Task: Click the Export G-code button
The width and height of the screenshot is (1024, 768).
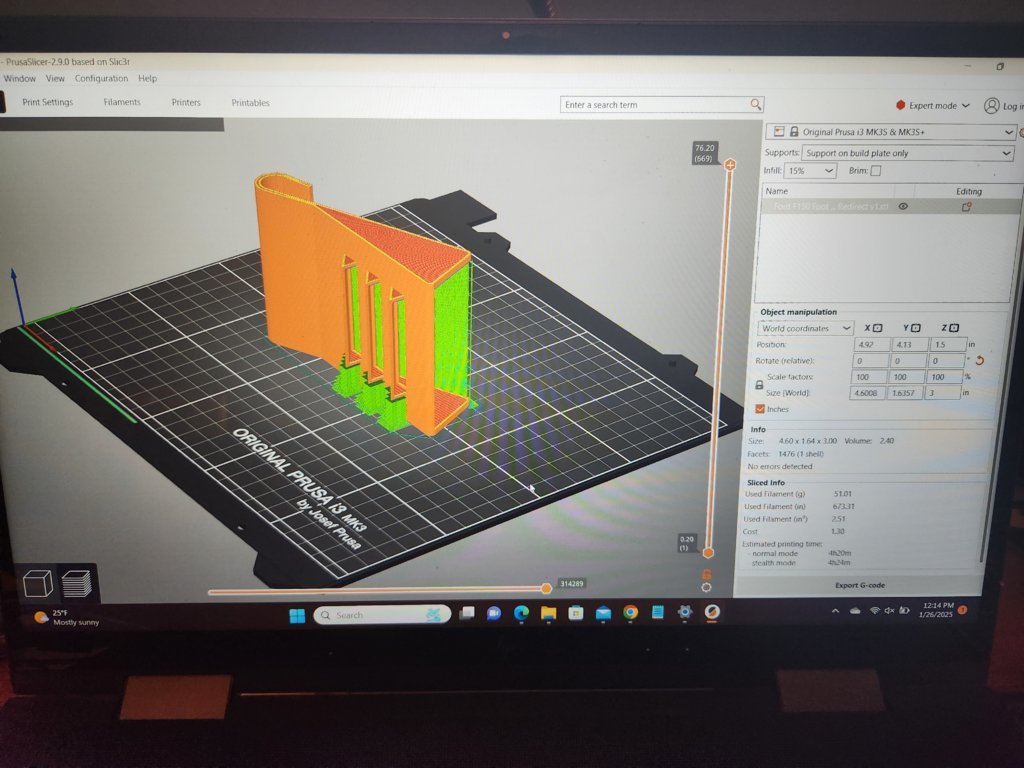Action: [x=859, y=585]
